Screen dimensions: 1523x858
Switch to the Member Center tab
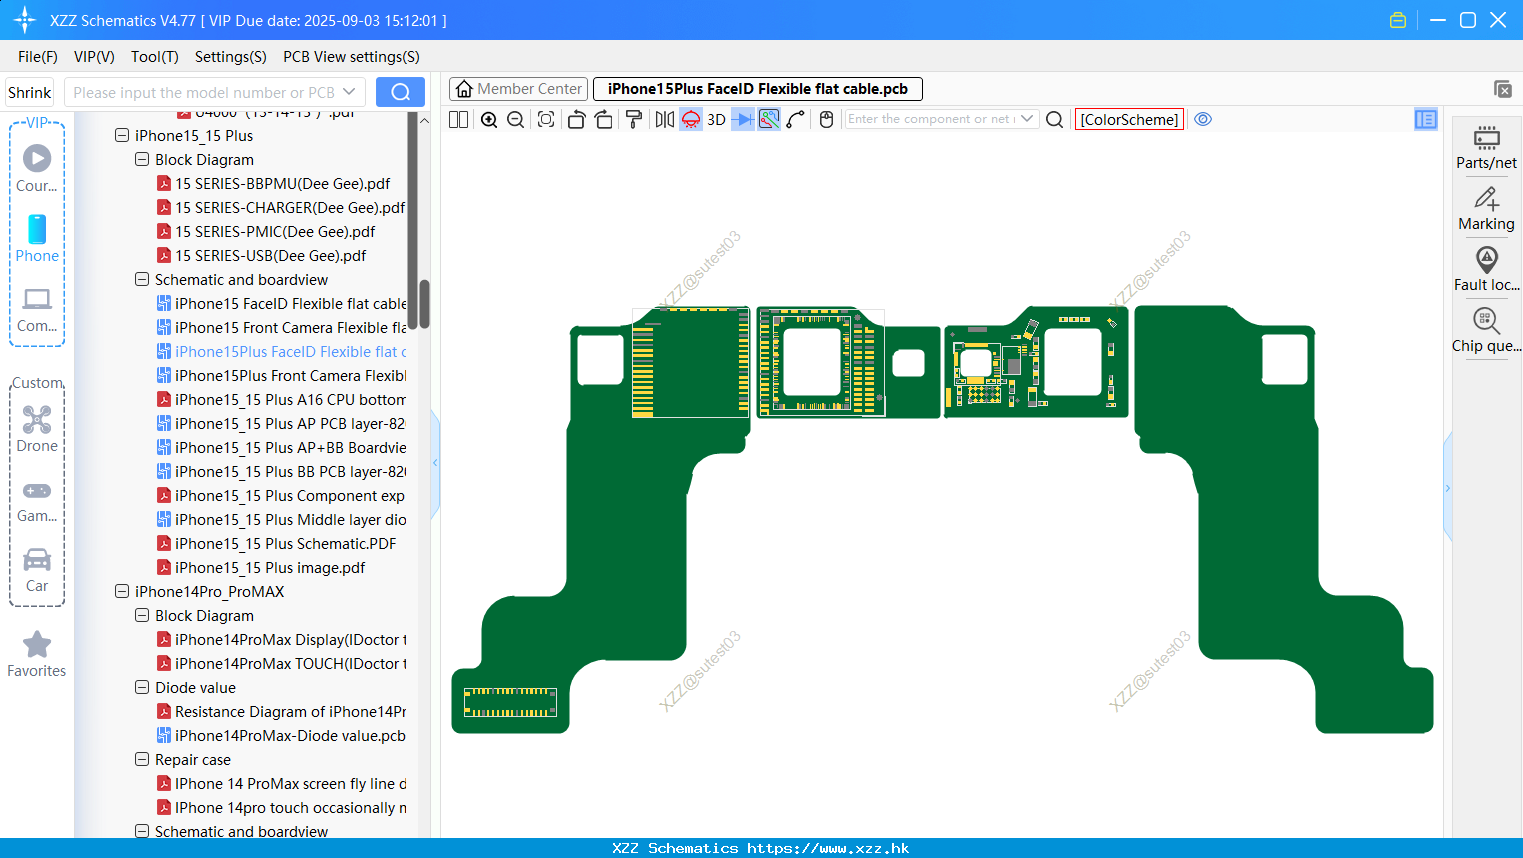point(518,89)
